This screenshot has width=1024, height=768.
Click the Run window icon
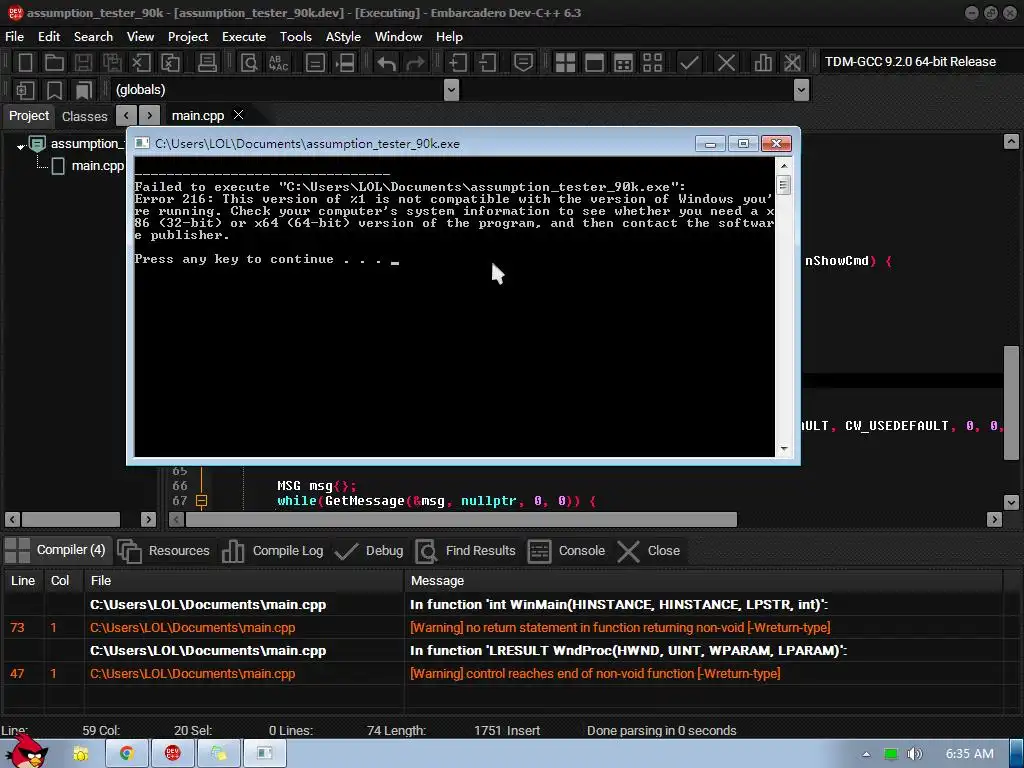(594, 63)
